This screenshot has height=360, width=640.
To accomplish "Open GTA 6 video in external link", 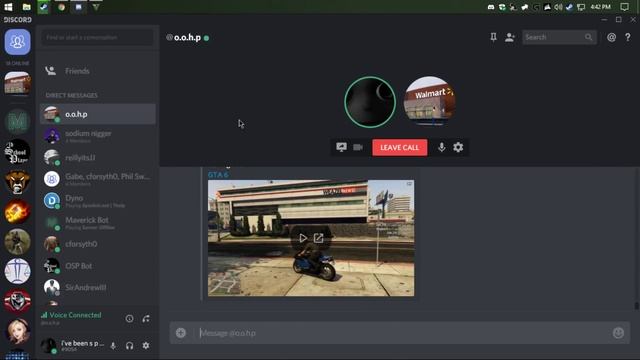I will (x=318, y=238).
